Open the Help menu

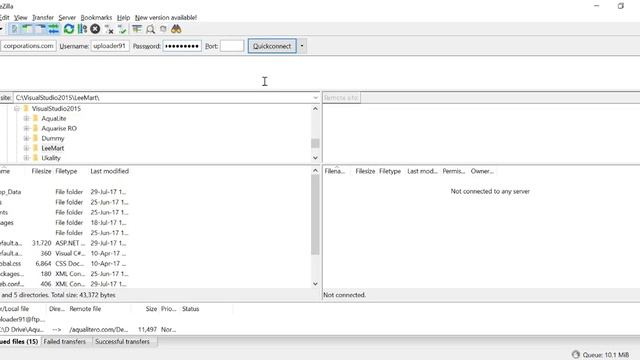[123, 18]
